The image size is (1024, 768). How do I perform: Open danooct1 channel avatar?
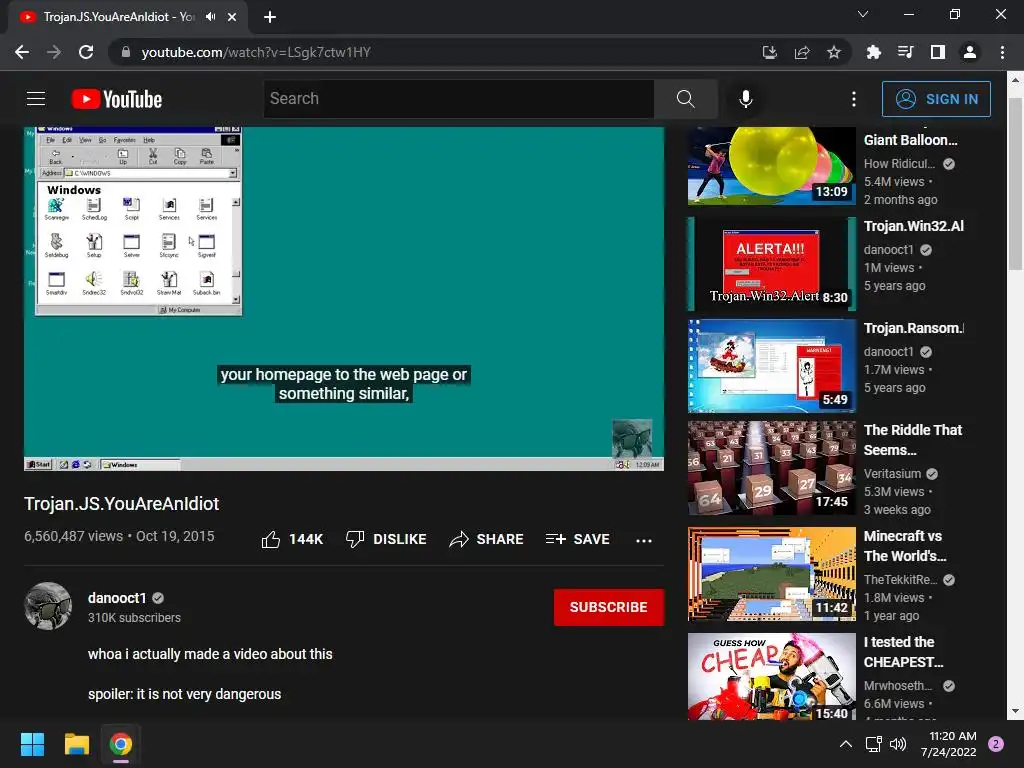(x=48, y=606)
